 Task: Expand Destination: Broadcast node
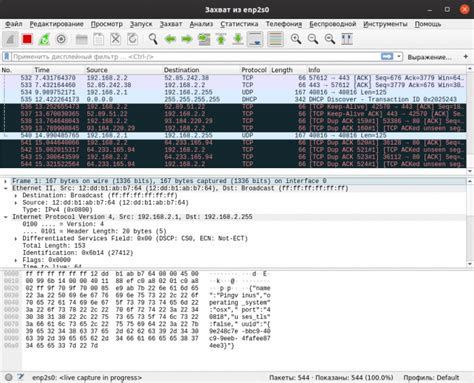[x=16, y=196]
